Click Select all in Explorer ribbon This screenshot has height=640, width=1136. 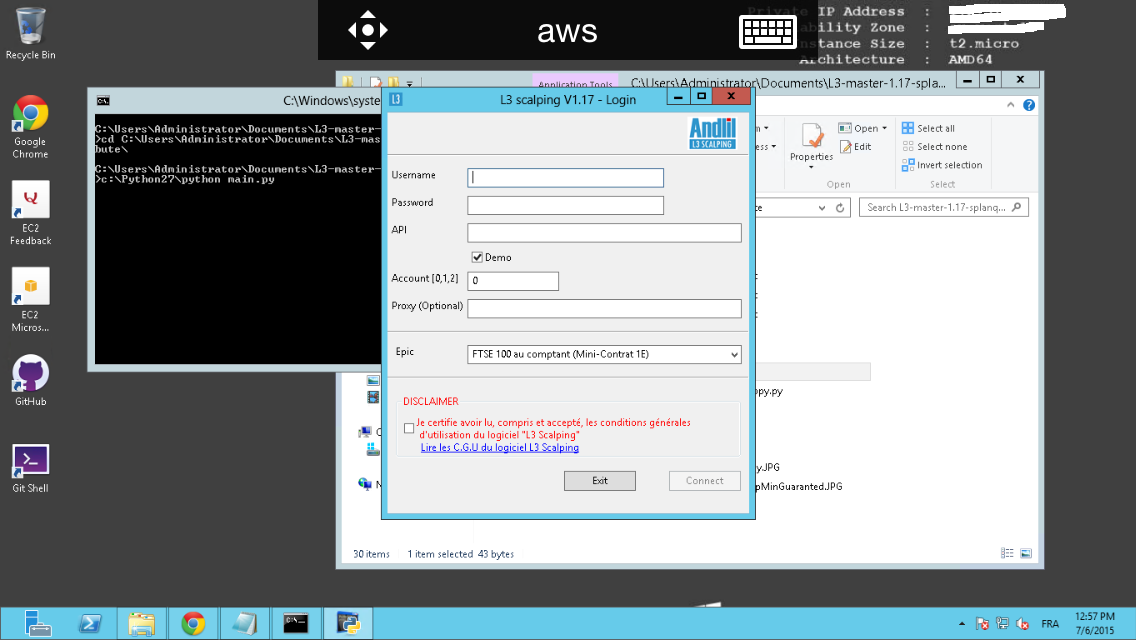point(928,128)
